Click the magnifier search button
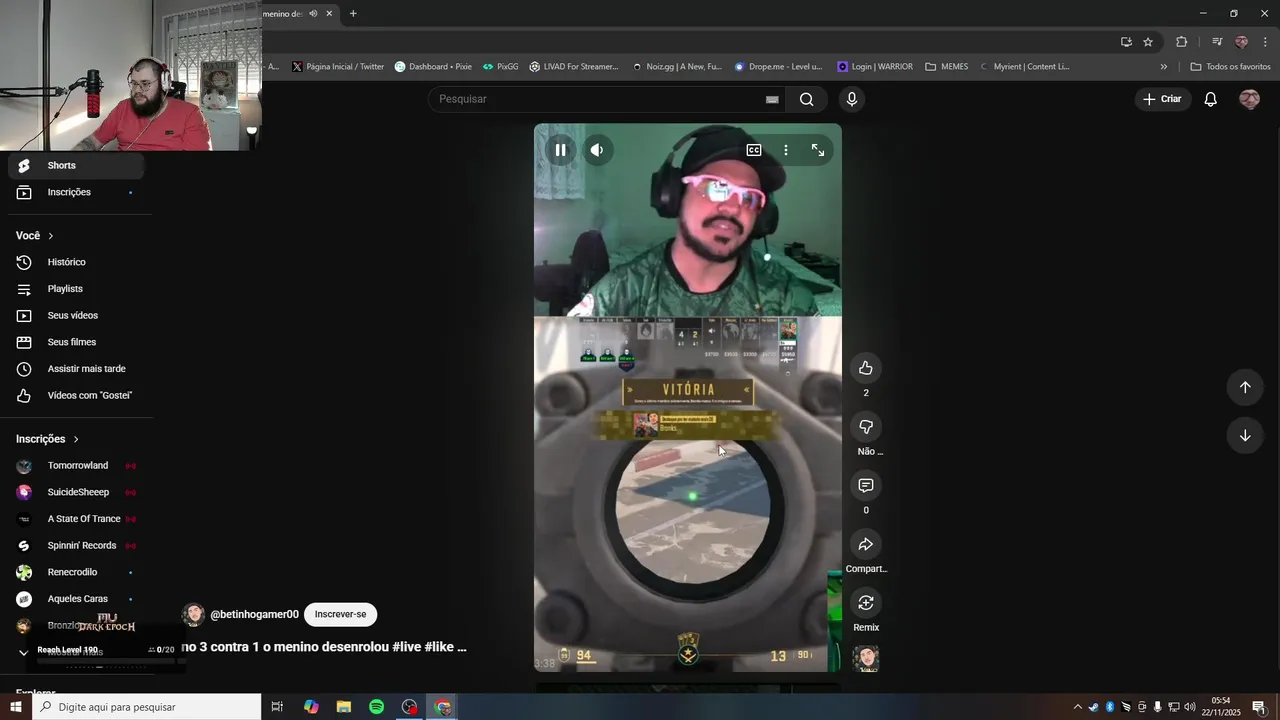Viewport: 1280px width, 720px height. [x=807, y=99]
